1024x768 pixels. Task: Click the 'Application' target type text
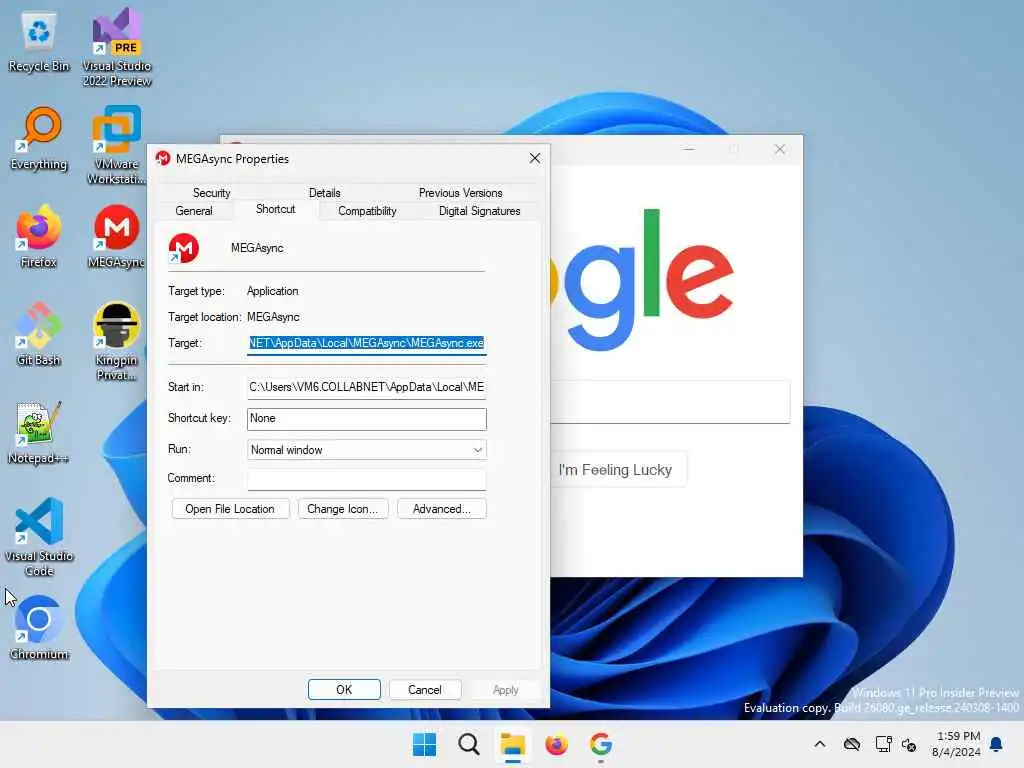[x=272, y=291]
